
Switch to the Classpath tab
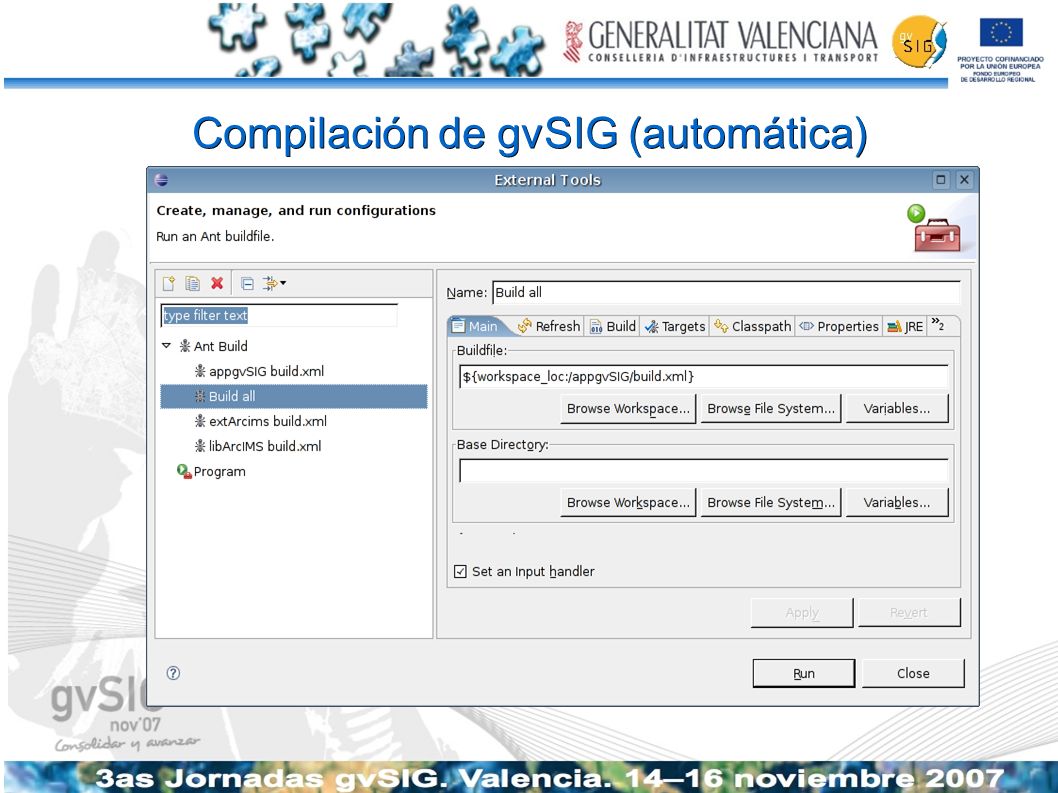coord(752,326)
